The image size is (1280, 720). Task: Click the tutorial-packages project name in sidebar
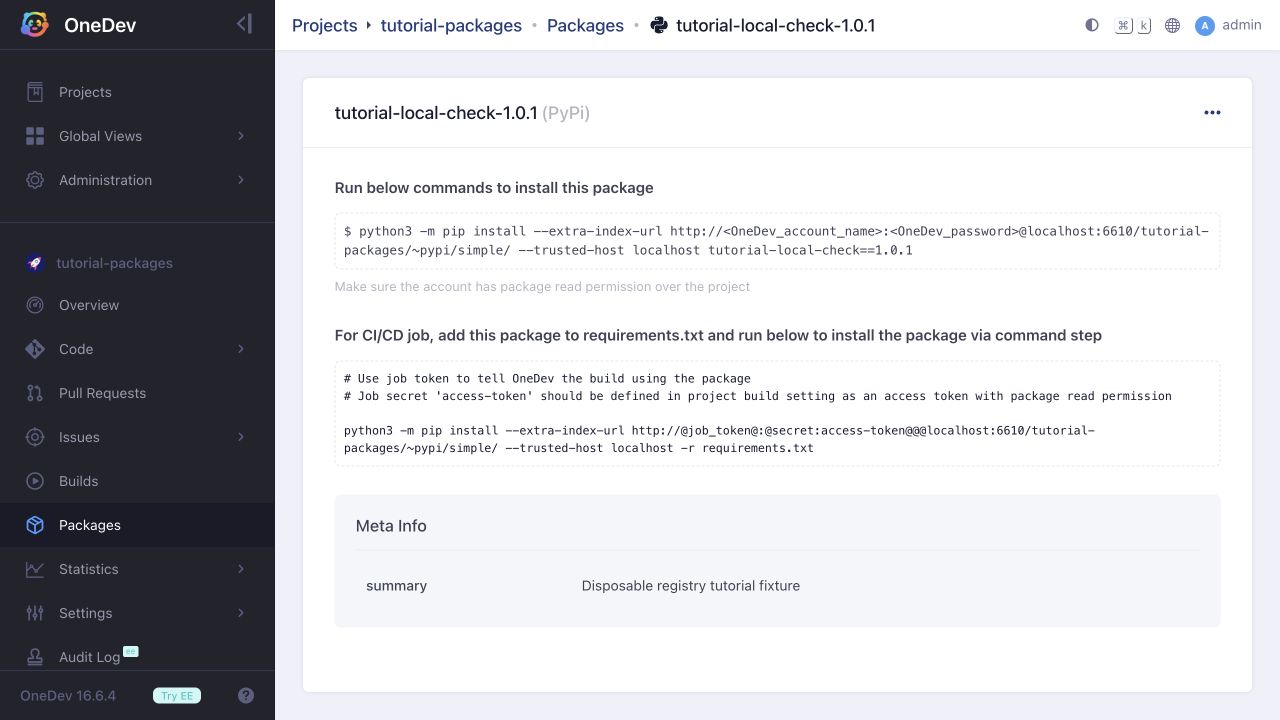click(x=114, y=263)
